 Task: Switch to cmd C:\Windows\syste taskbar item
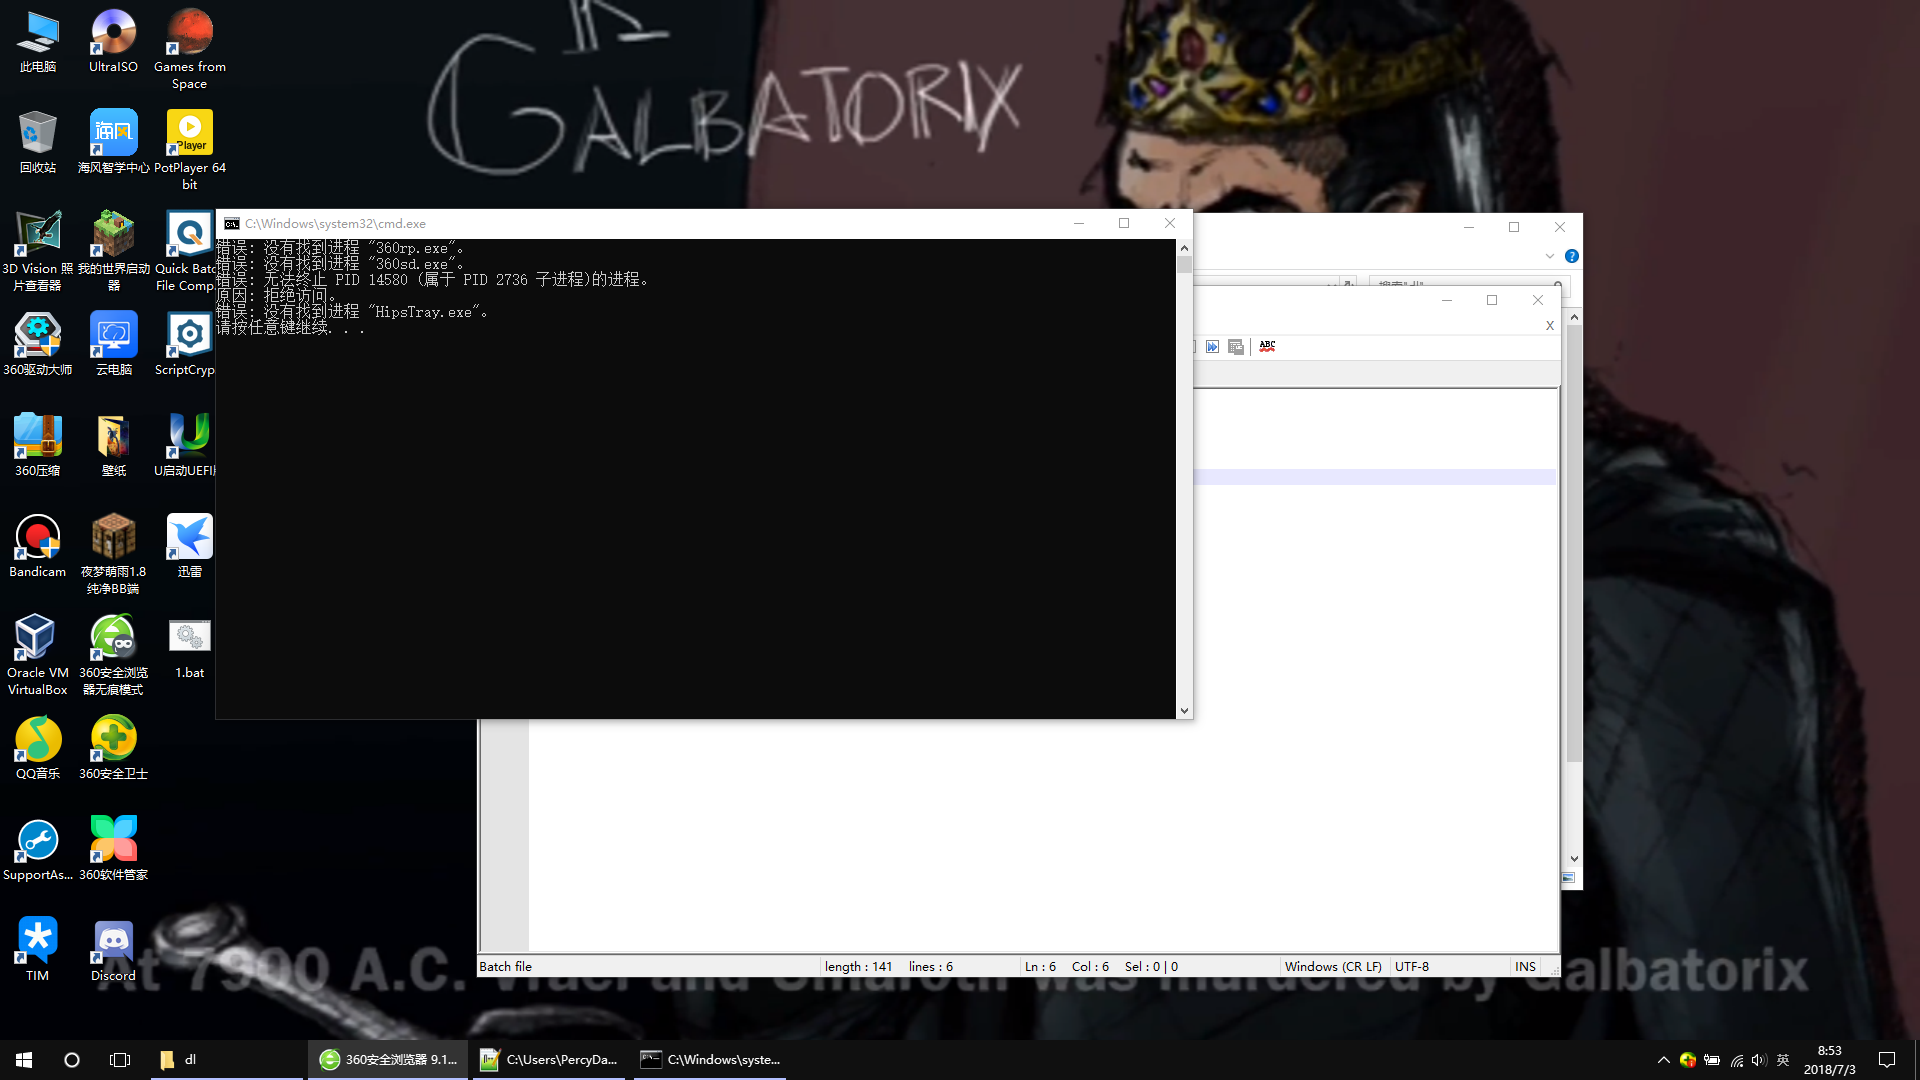click(710, 1060)
